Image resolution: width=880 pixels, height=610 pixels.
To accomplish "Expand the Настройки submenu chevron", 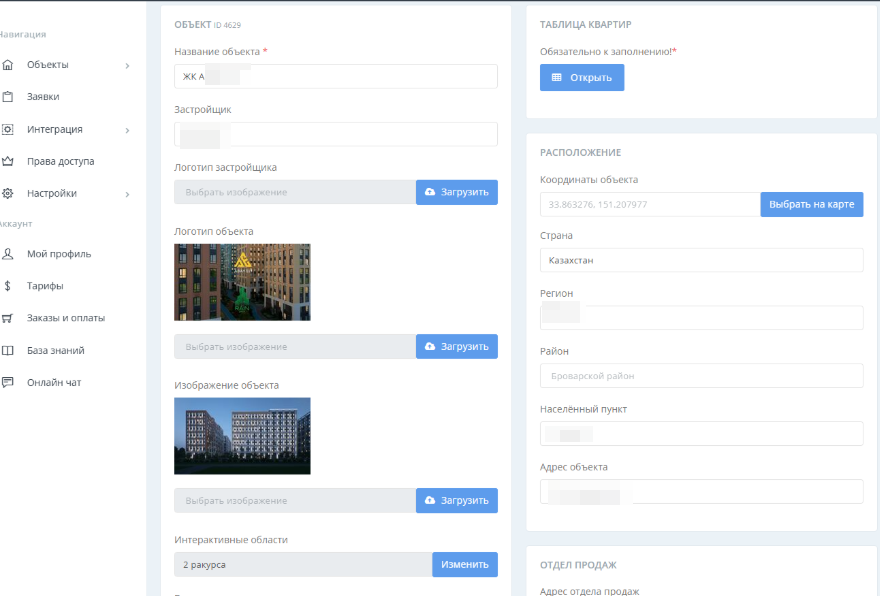I will pos(127,194).
